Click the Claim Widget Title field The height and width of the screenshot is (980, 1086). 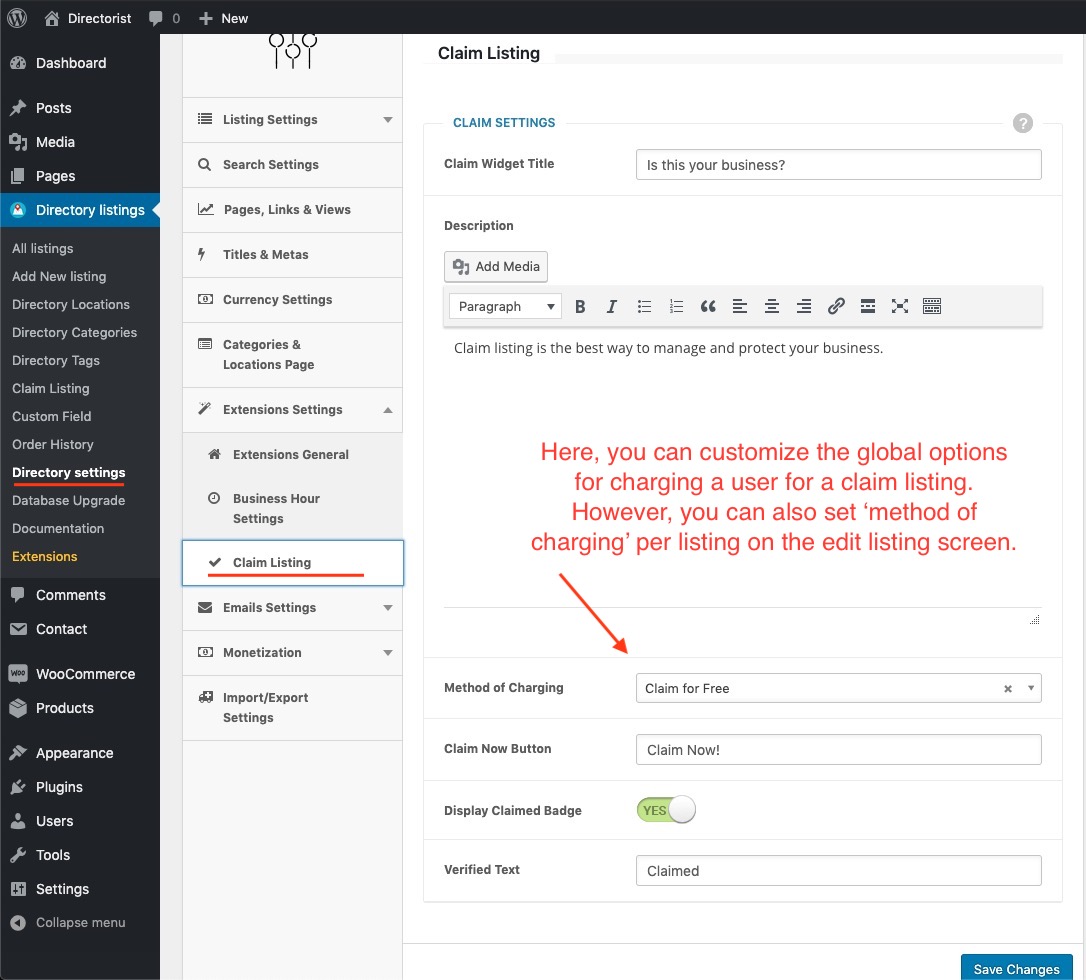tap(839, 165)
